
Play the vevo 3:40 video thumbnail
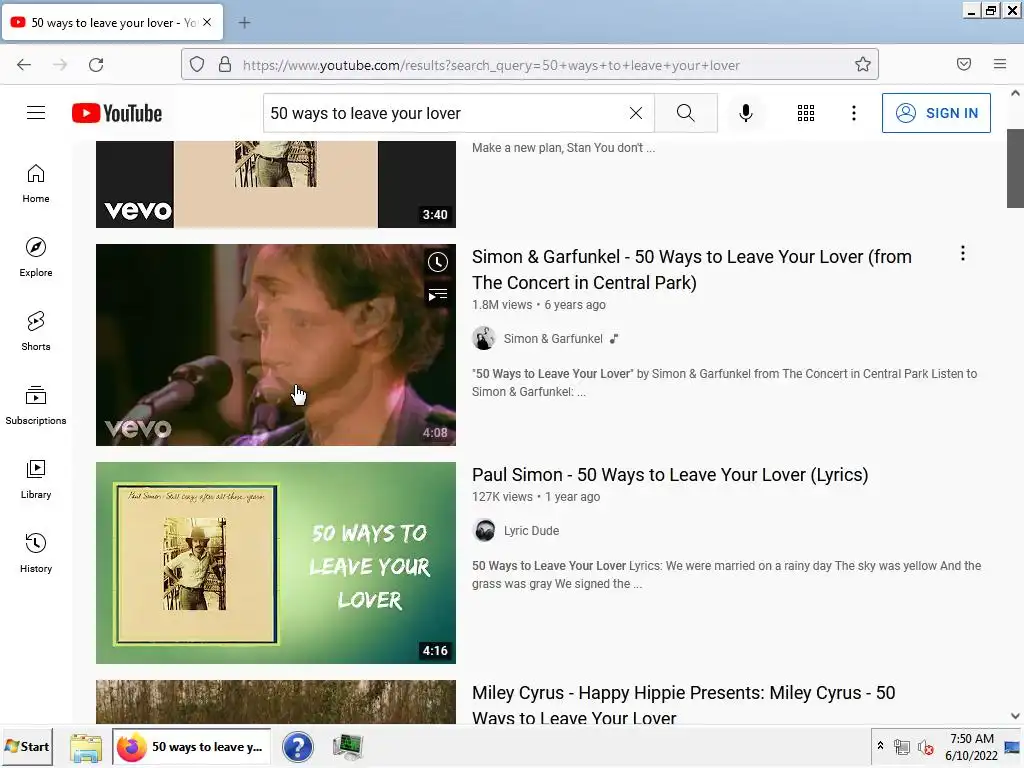(x=276, y=184)
